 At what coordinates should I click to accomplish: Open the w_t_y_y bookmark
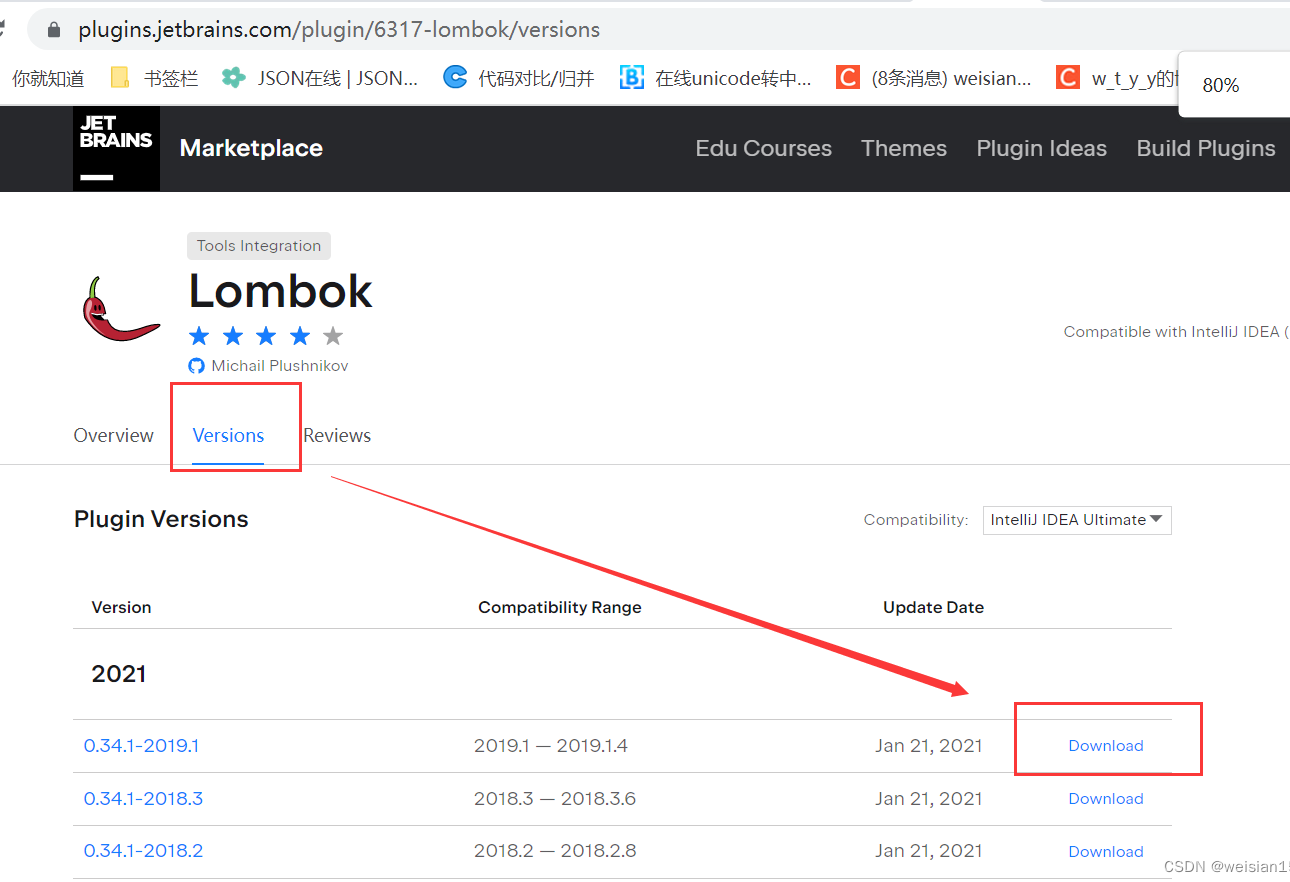click(1117, 77)
